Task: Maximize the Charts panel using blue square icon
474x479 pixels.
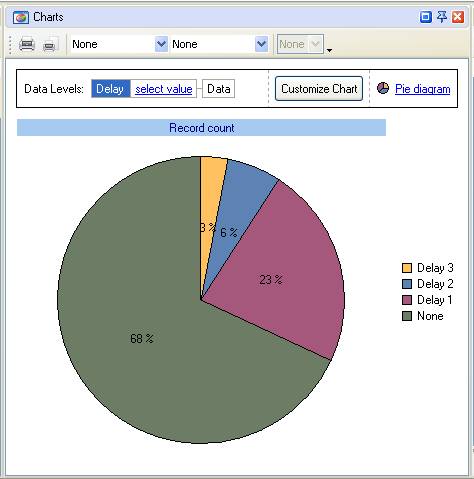Action: click(x=426, y=17)
